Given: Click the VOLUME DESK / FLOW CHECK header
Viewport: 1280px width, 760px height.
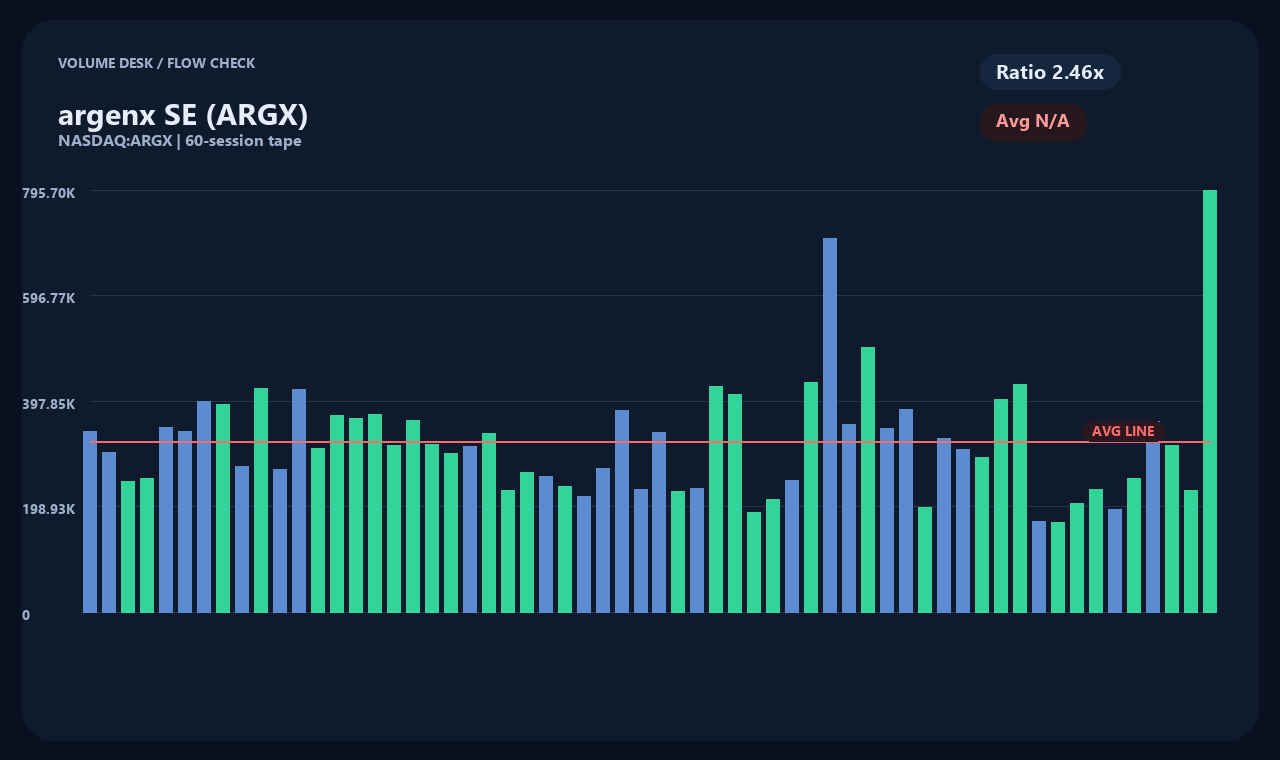Looking at the screenshot, I should [157, 63].
